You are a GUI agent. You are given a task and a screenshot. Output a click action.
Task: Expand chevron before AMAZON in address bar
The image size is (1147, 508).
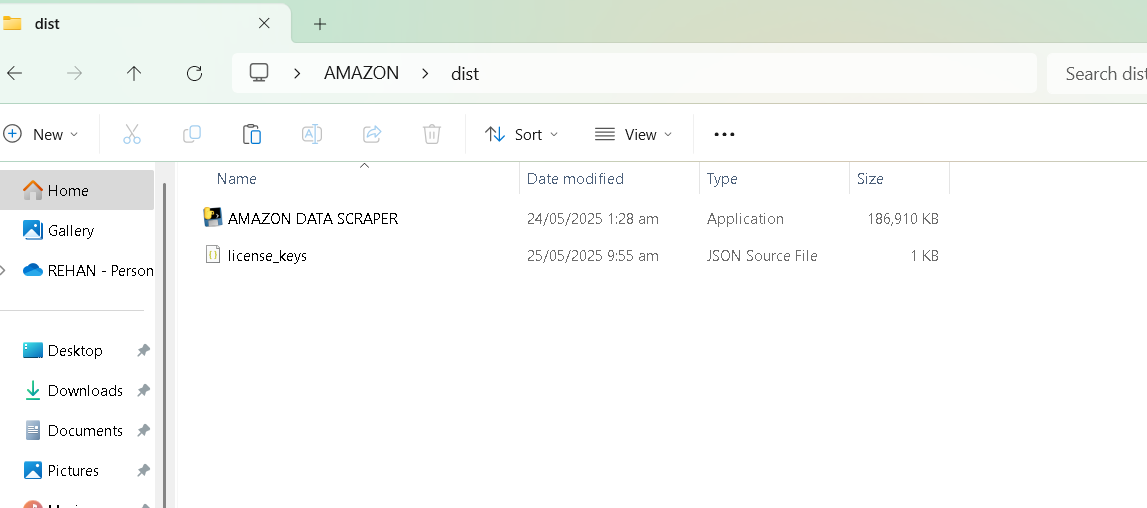tap(297, 73)
